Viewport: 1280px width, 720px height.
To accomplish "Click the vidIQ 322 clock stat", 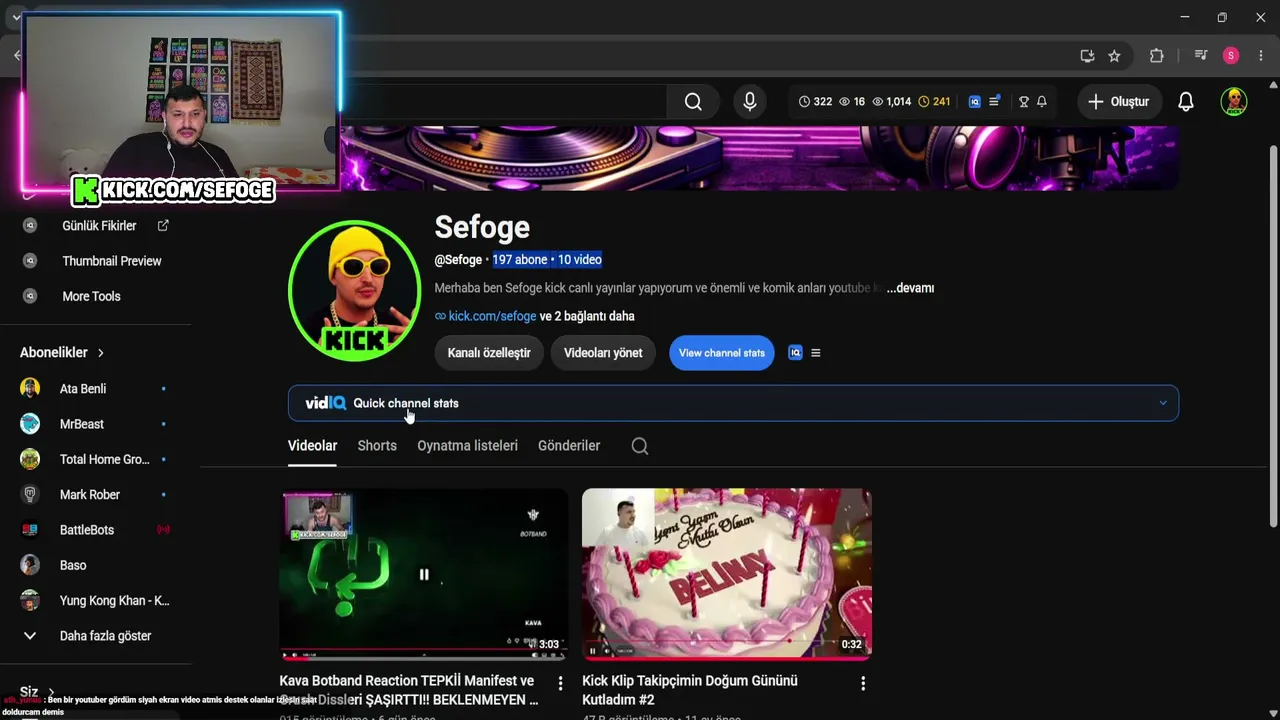I will click(815, 101).
